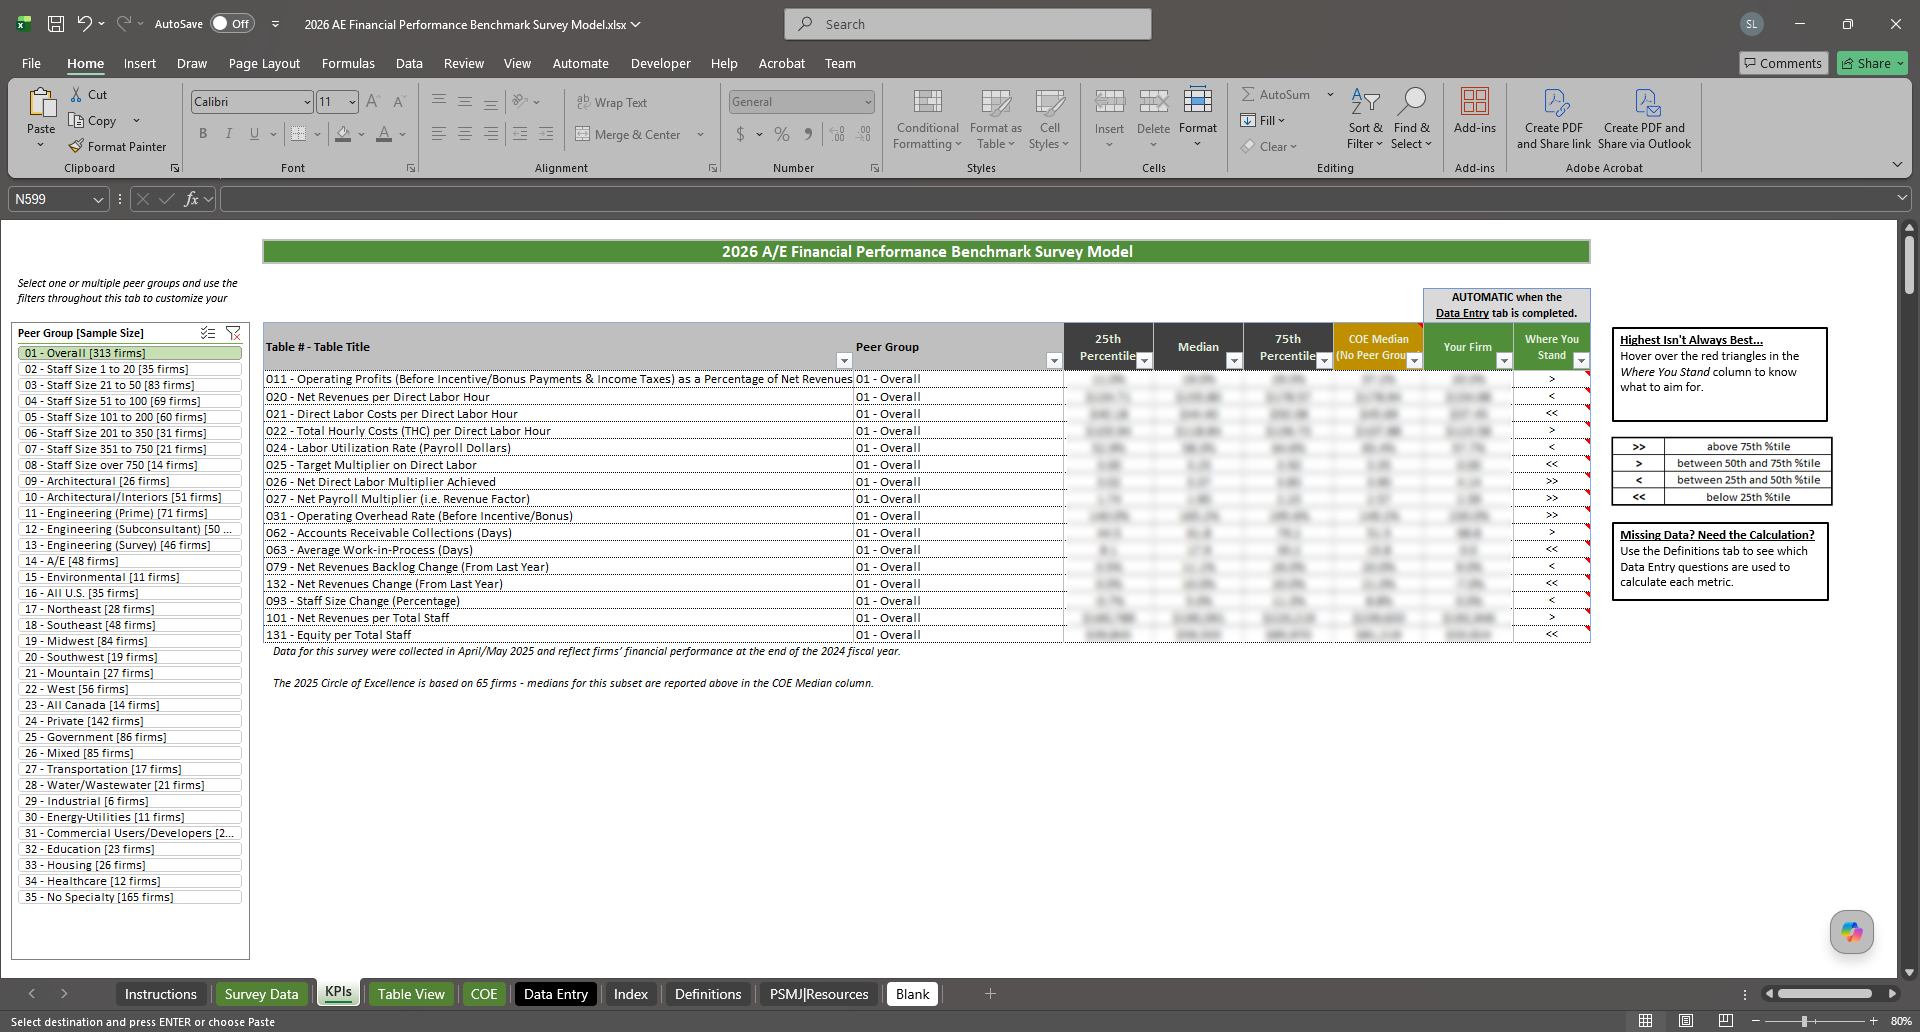This screenshot has width=1920, height=1032.
Task: Select slicer item 34 - Healthcare
Action: coord(130,881)
